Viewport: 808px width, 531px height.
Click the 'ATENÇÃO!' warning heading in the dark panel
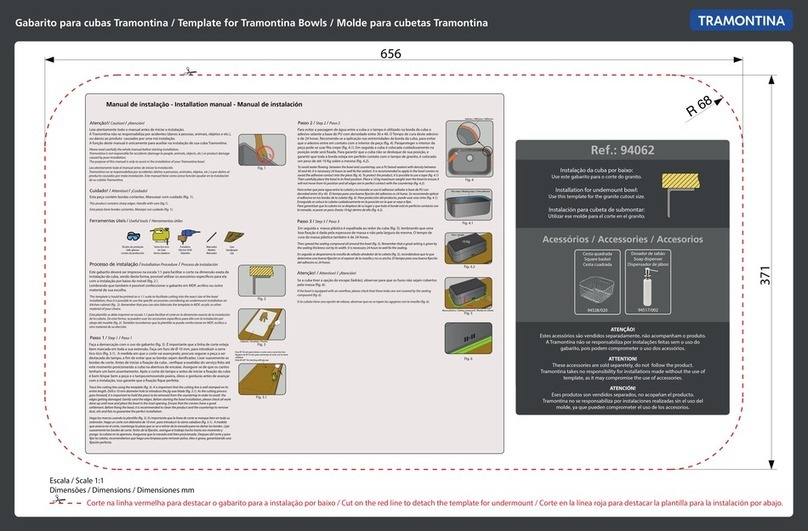(622, 329)
